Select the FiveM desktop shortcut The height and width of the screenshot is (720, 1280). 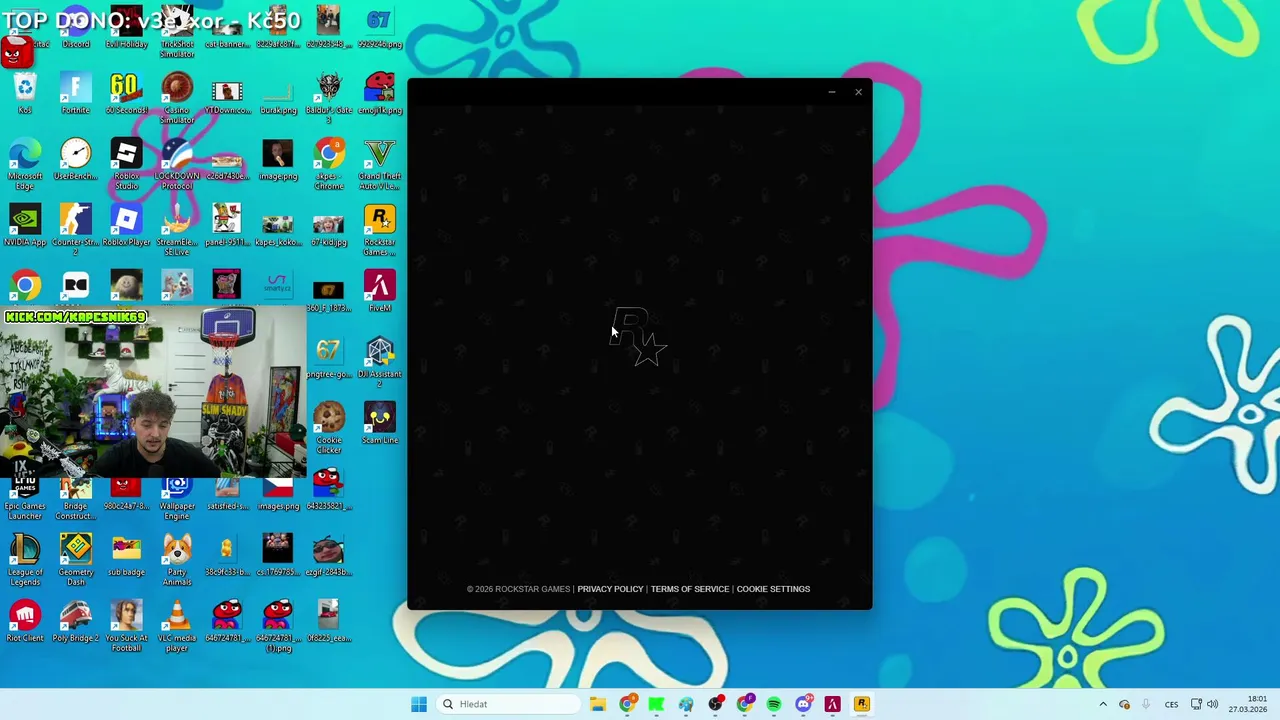[x=380, y=291]
